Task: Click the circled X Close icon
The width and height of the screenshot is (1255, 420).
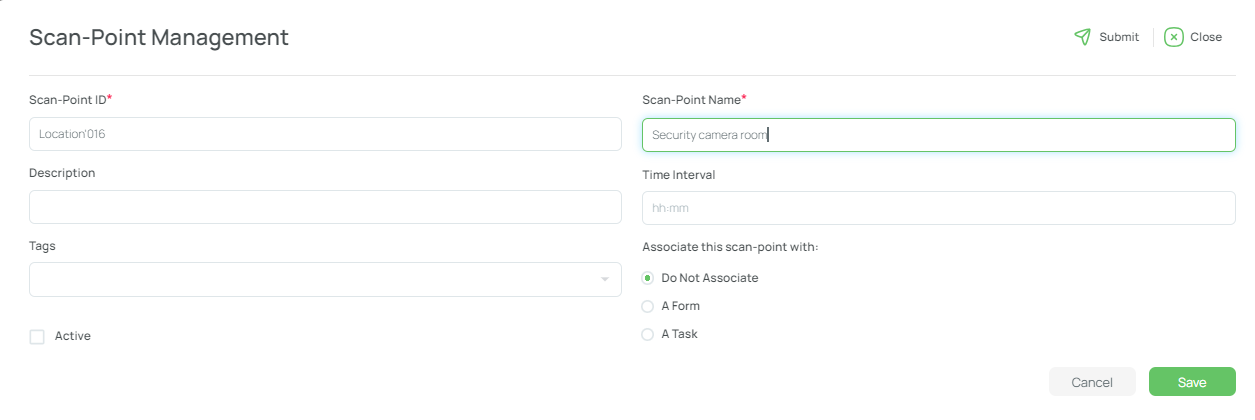Action: (1174, 37)
